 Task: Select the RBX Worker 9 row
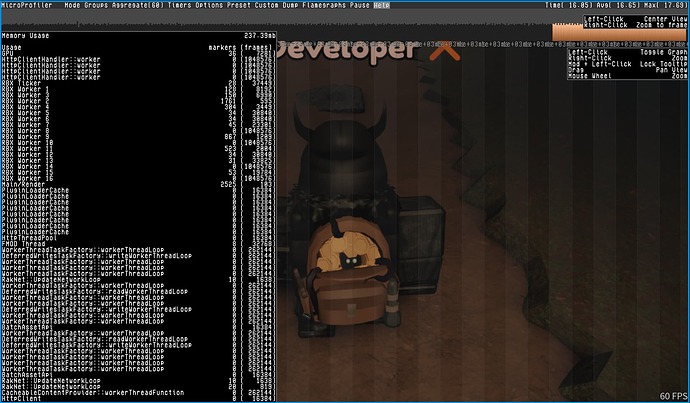[139, 137]
